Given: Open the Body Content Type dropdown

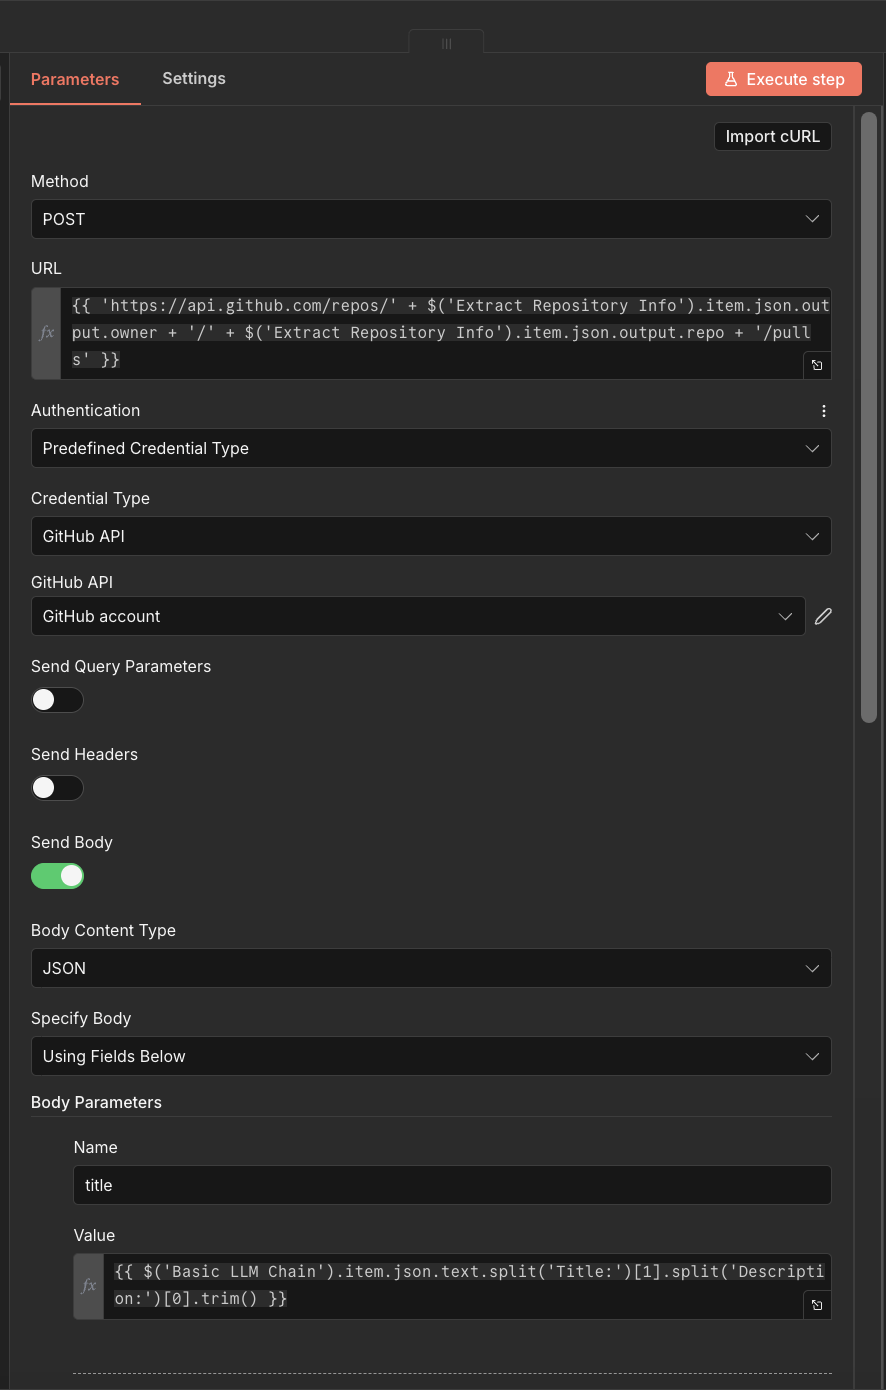Looking at the screenshot, I should tap(431, 968).
